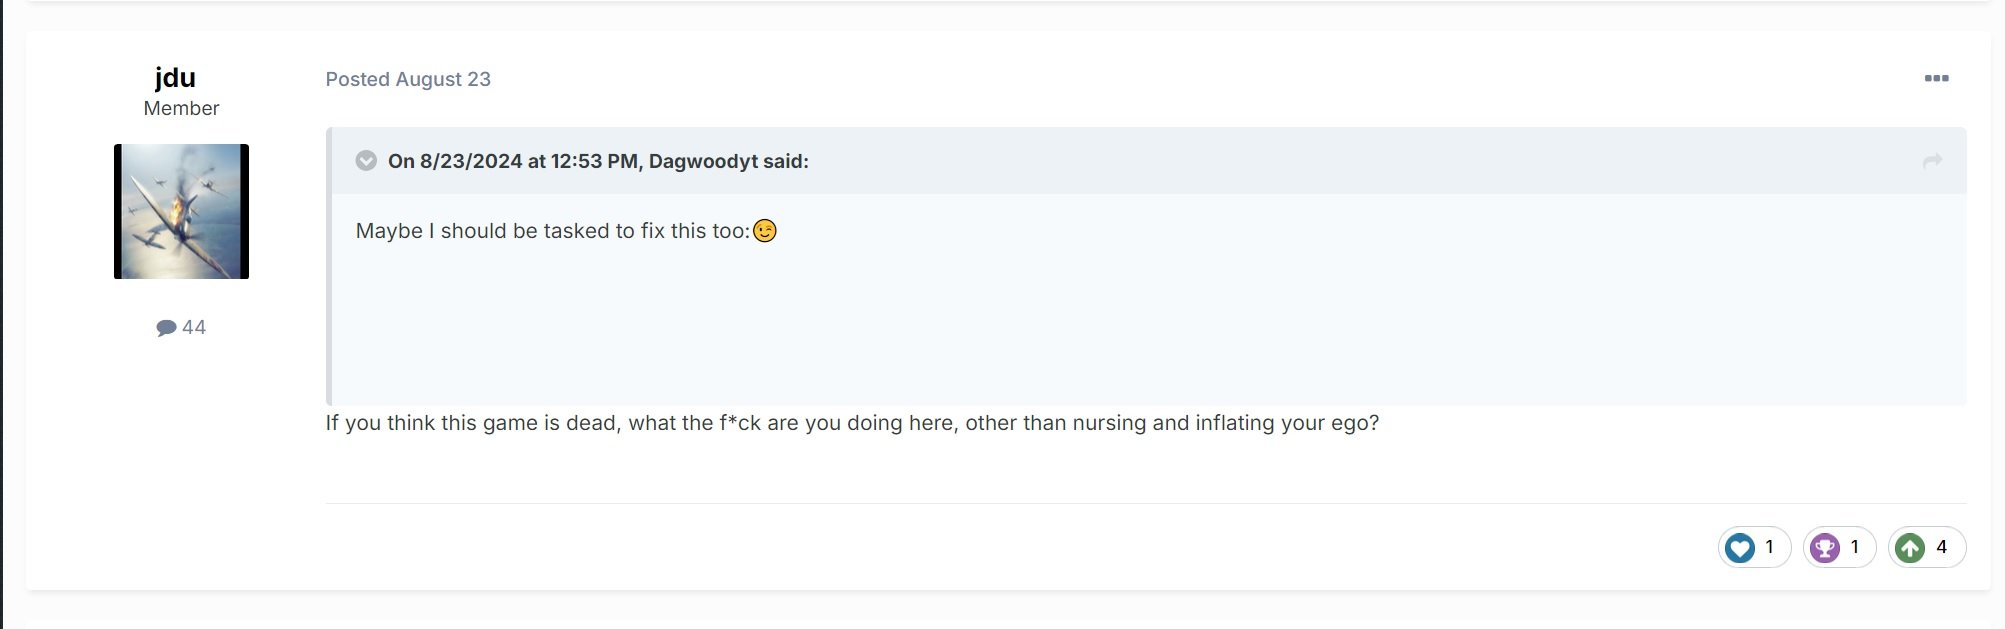Click the share arrow in quote header
2005x629 pixels.
1932,161
